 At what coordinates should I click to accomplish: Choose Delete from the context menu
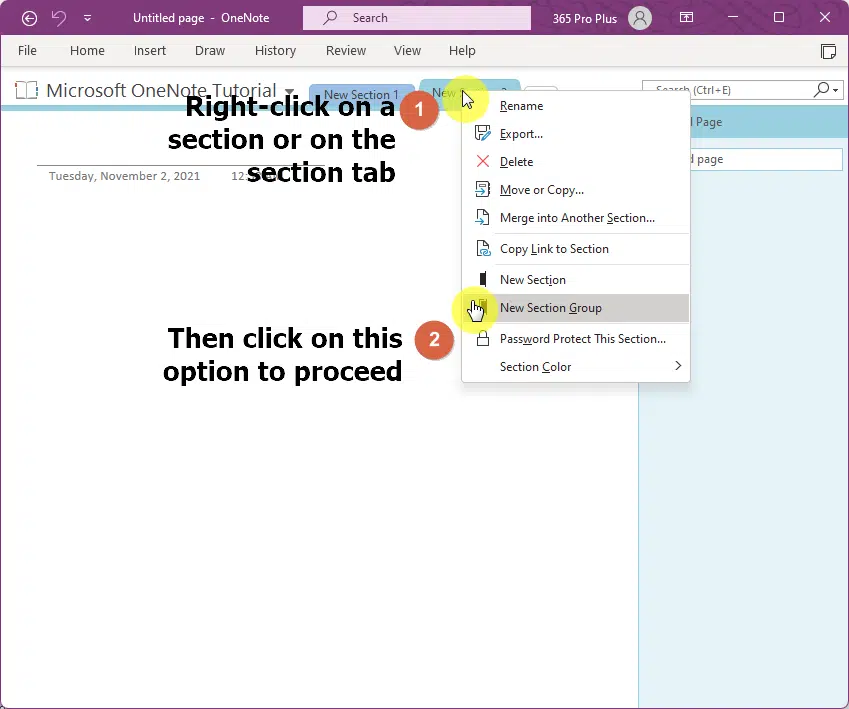click(575, 161)
